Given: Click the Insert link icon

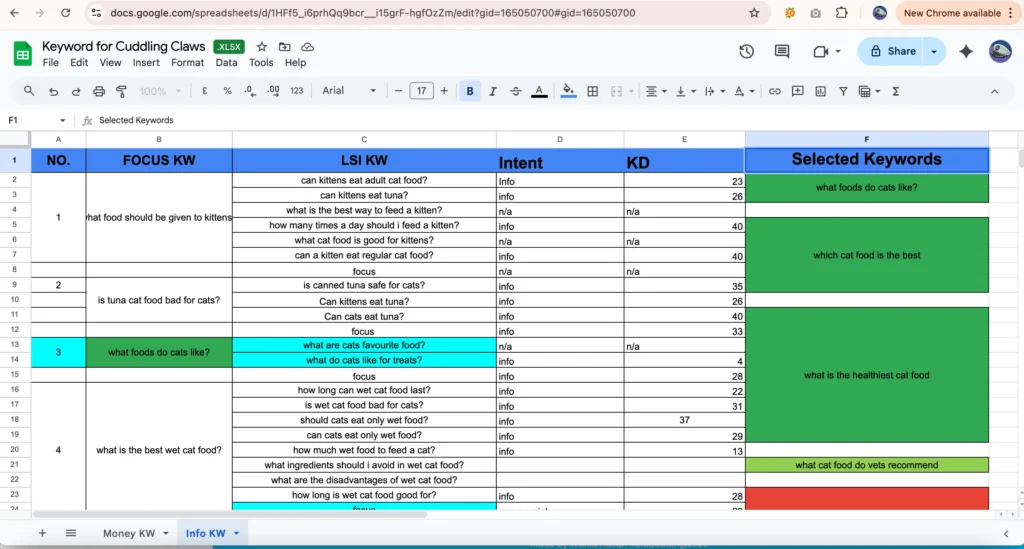Looking at the screenshot, I should (774, 91).
